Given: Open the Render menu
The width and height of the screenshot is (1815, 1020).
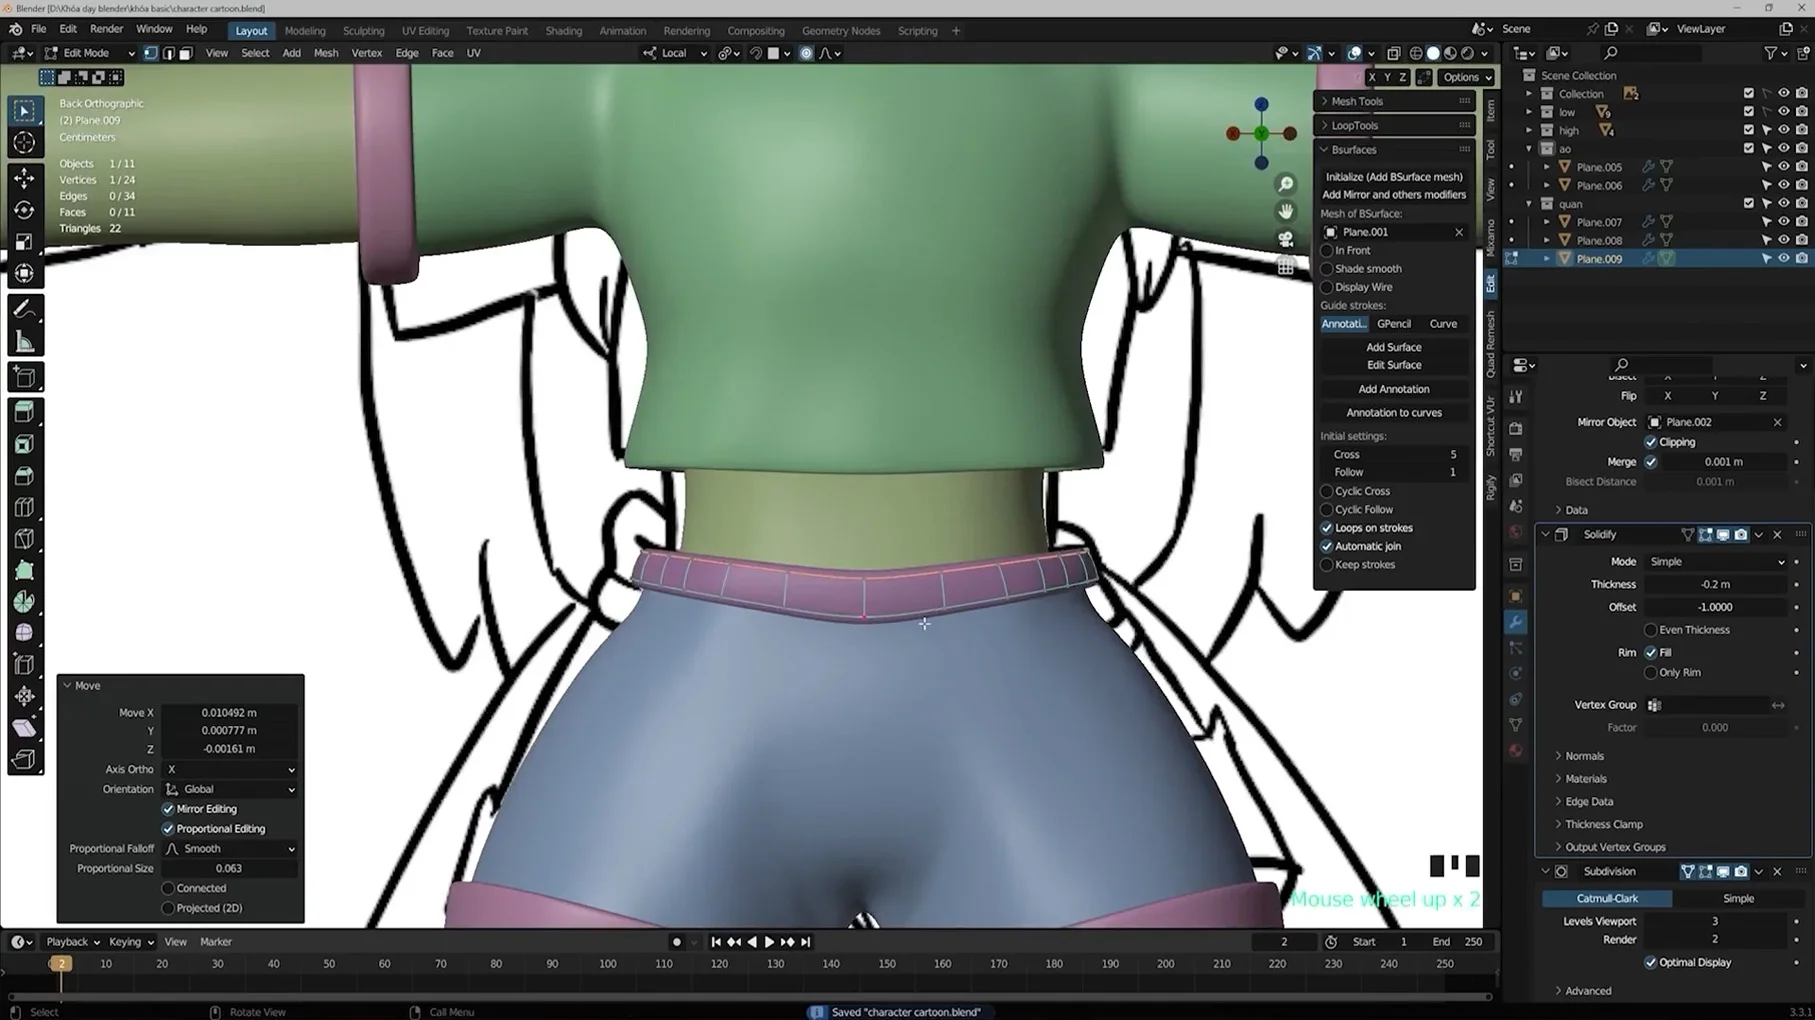Looking at the screenshot, I should pyautogui.click(x=106, y=29).
